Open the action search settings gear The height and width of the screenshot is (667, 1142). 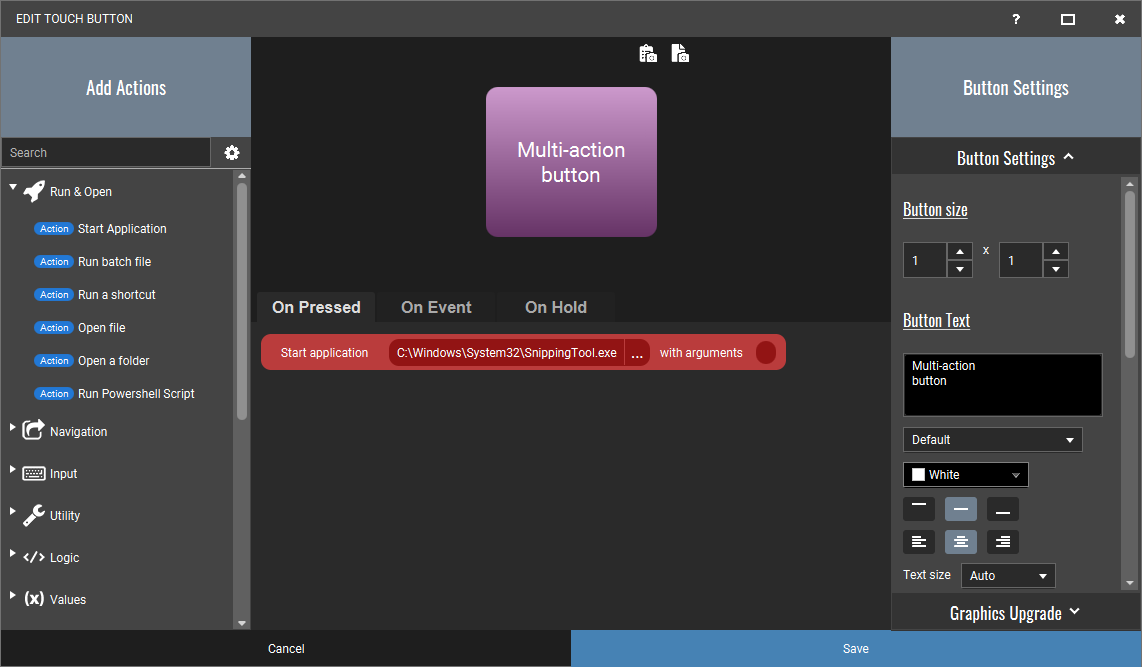point(231,152)
